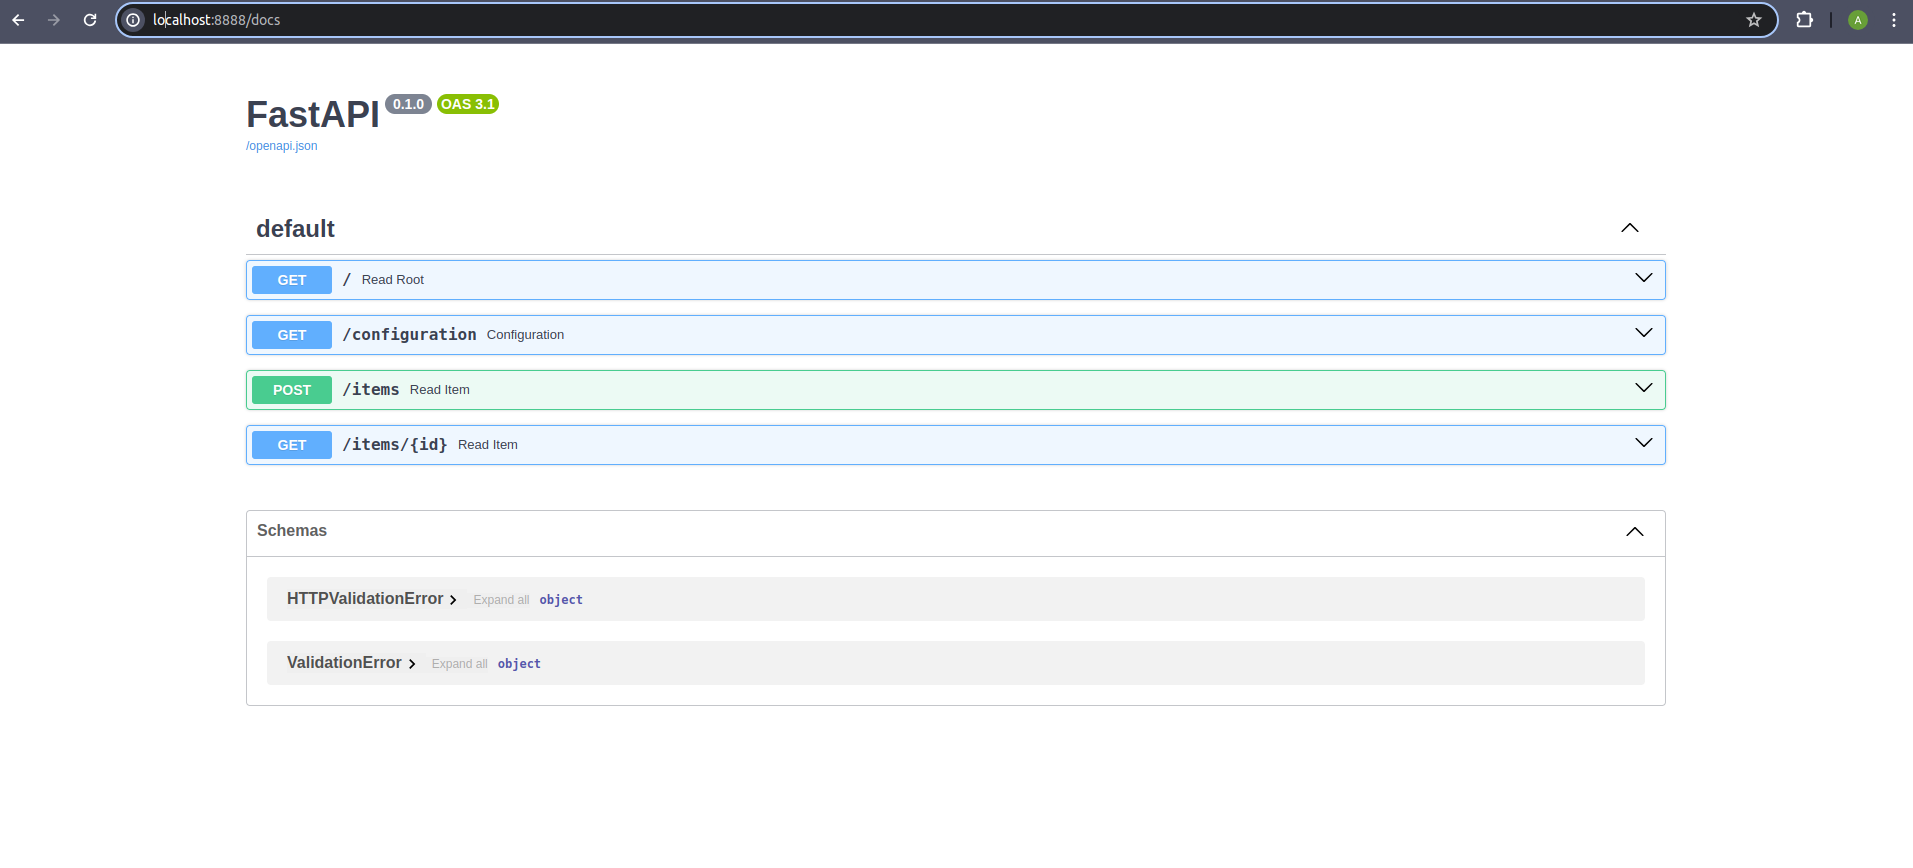Click the /items path on POST row
This screenshot has height=868, width=1913.
coord(371,390)
